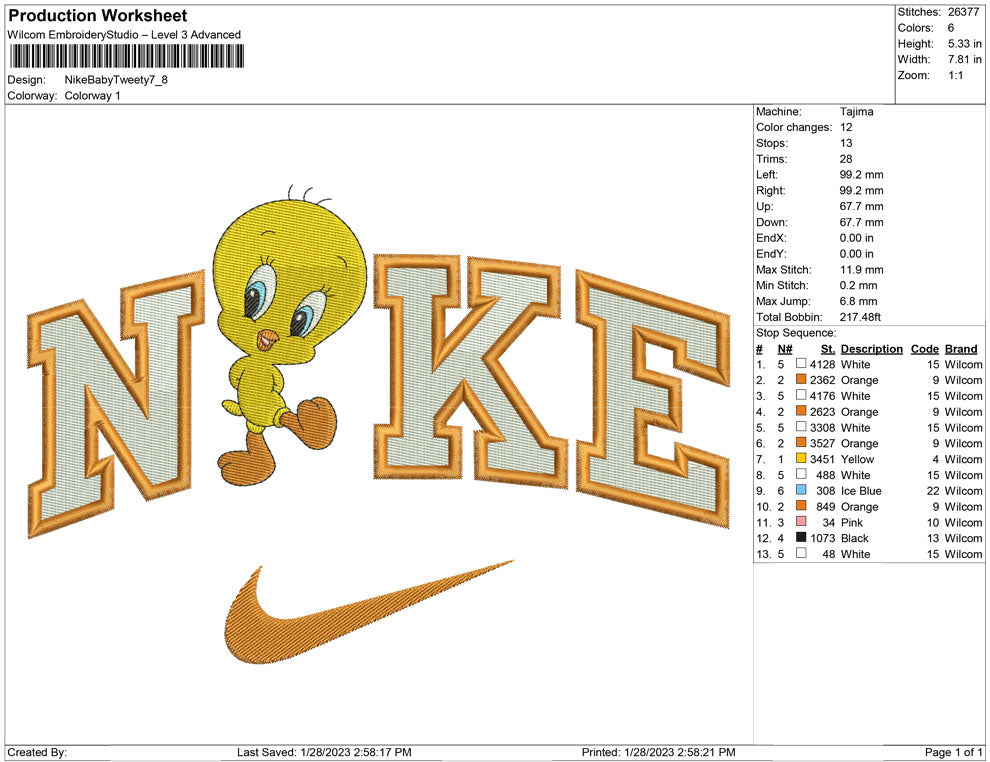Click stitch count '3527' in stop 6

tap(823, 443)
